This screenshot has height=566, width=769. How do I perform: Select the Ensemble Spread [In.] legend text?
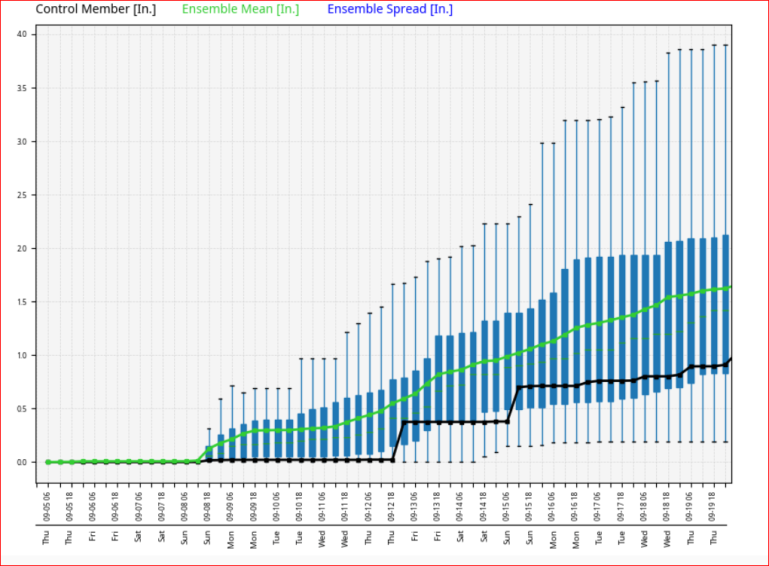(390, 10)
